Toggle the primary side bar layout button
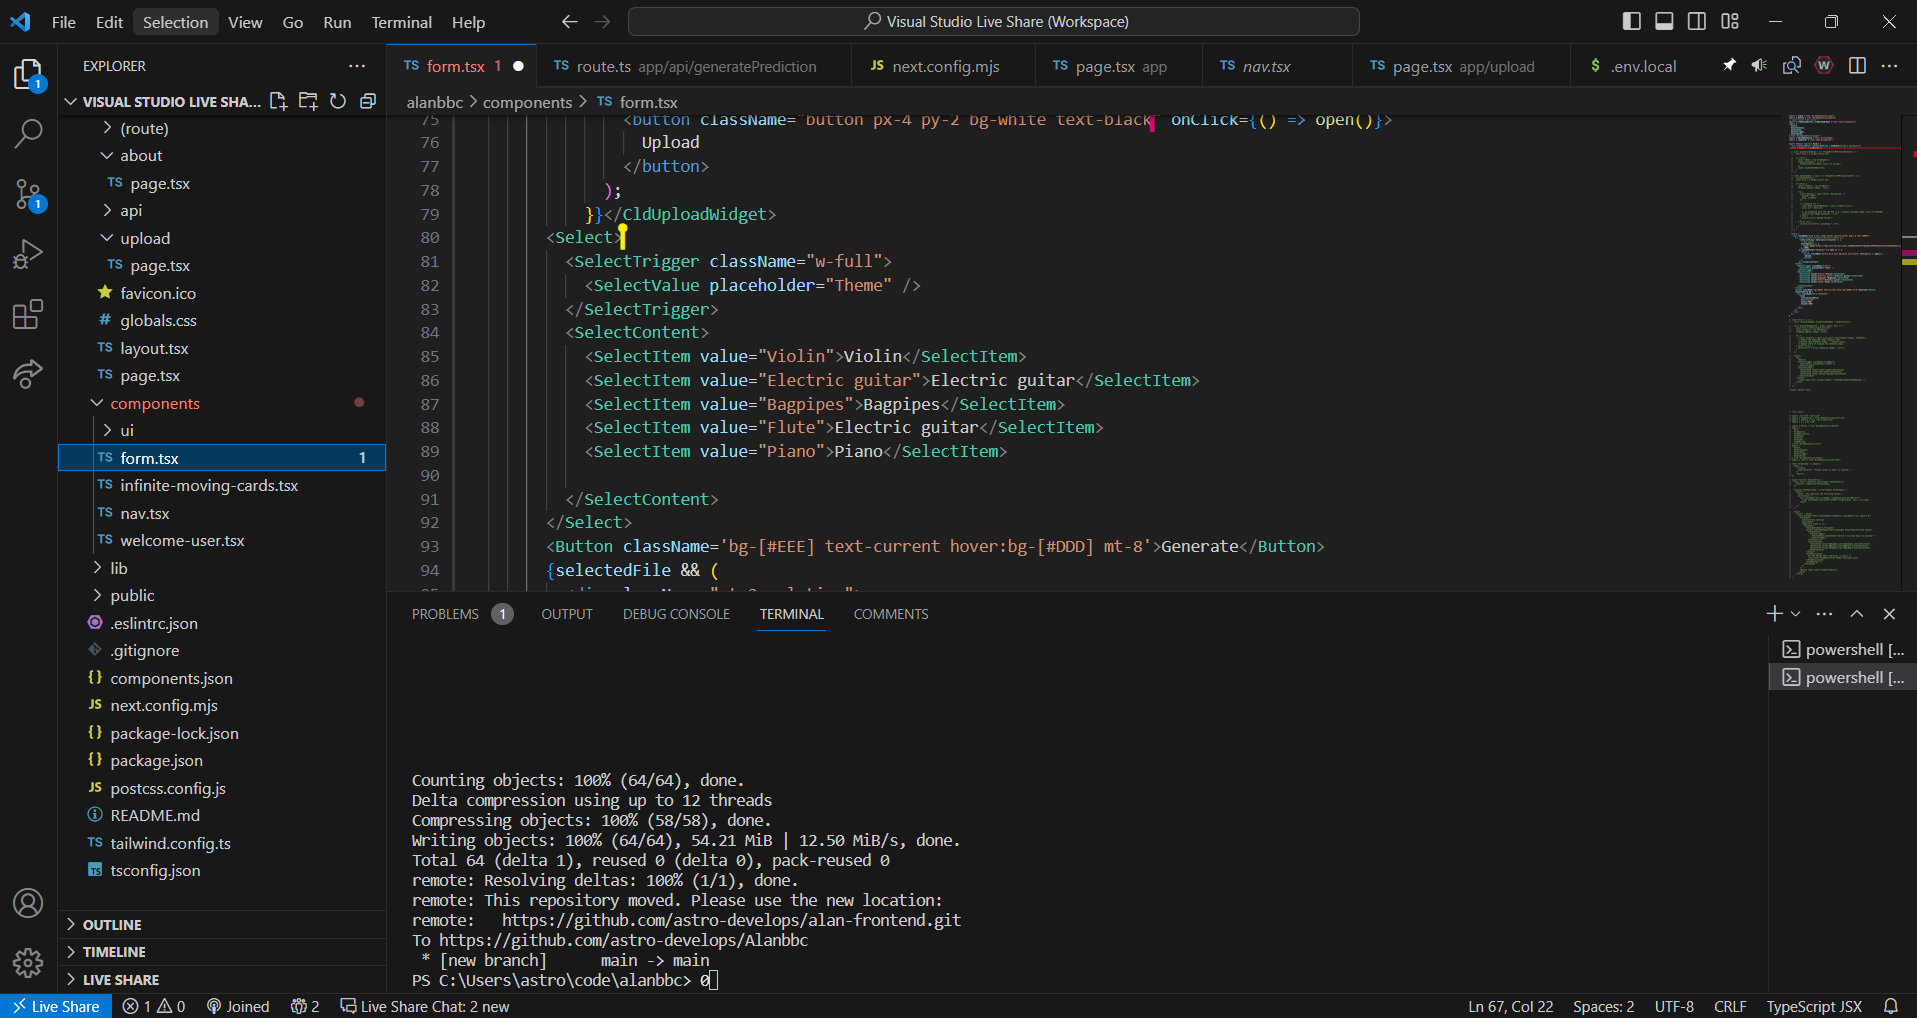 [x=1631, y=21]
